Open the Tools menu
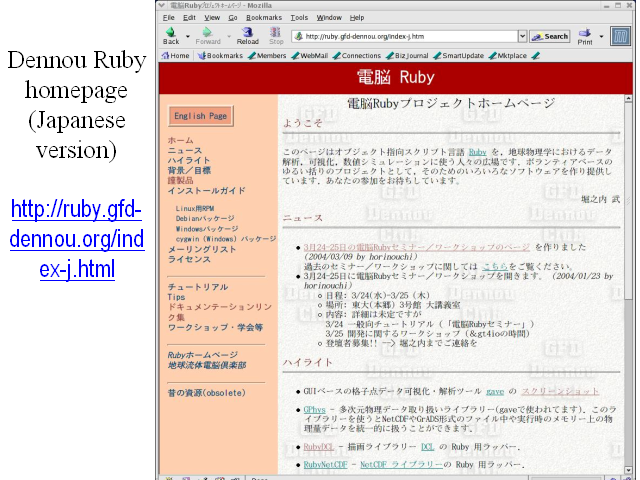Image resolution: width=640 pixels, height=480 pixels. pos(299,18)
